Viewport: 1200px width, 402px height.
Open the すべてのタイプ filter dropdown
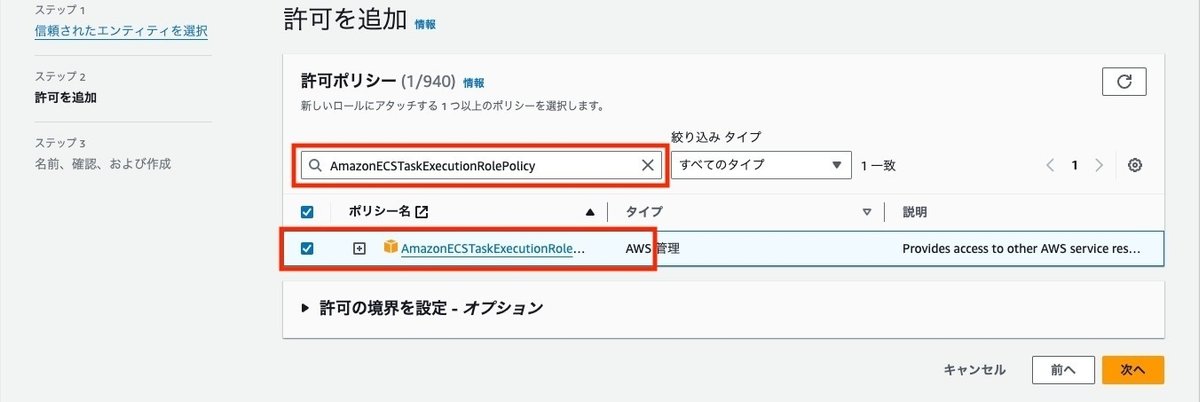[760, 166]
